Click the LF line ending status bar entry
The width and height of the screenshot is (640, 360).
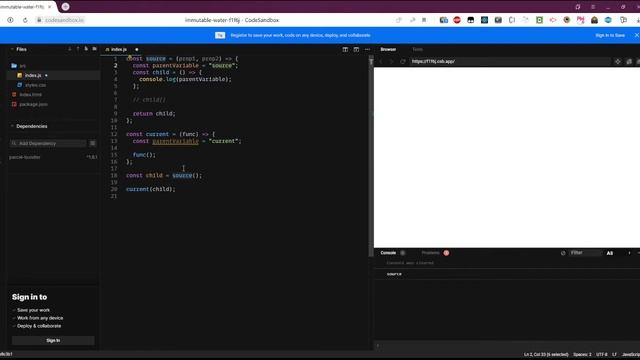pos(614,354)
